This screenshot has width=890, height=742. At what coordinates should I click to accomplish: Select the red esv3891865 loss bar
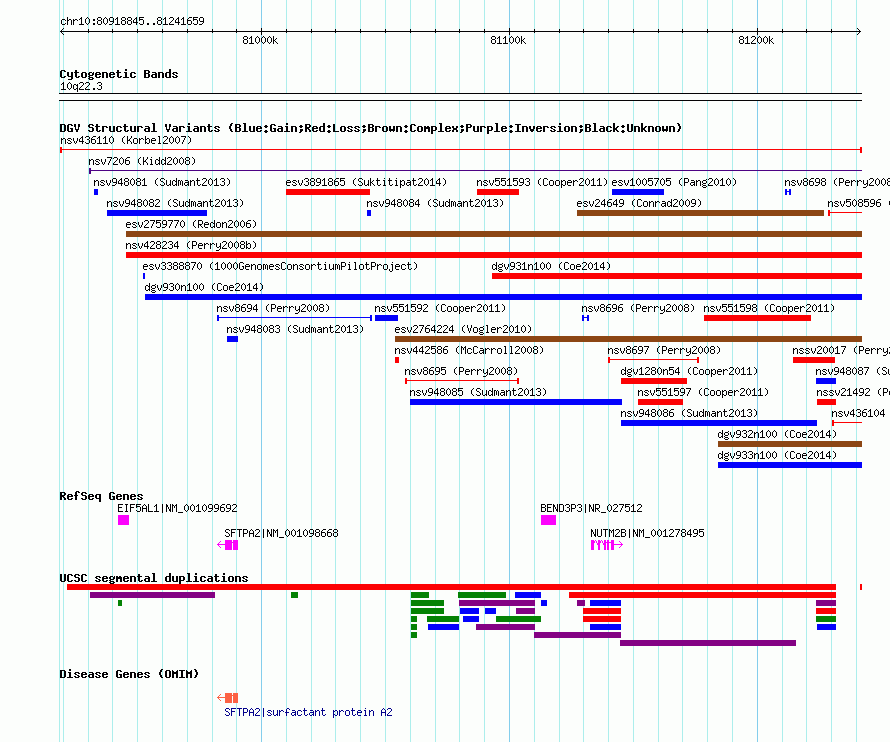click(x=328, y=192)
